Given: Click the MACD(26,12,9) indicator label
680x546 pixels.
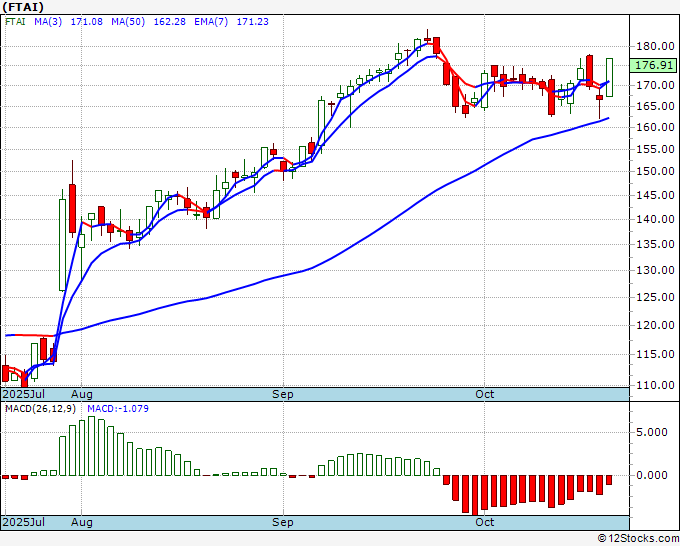Looking at the screenshot, I should 41,409.
